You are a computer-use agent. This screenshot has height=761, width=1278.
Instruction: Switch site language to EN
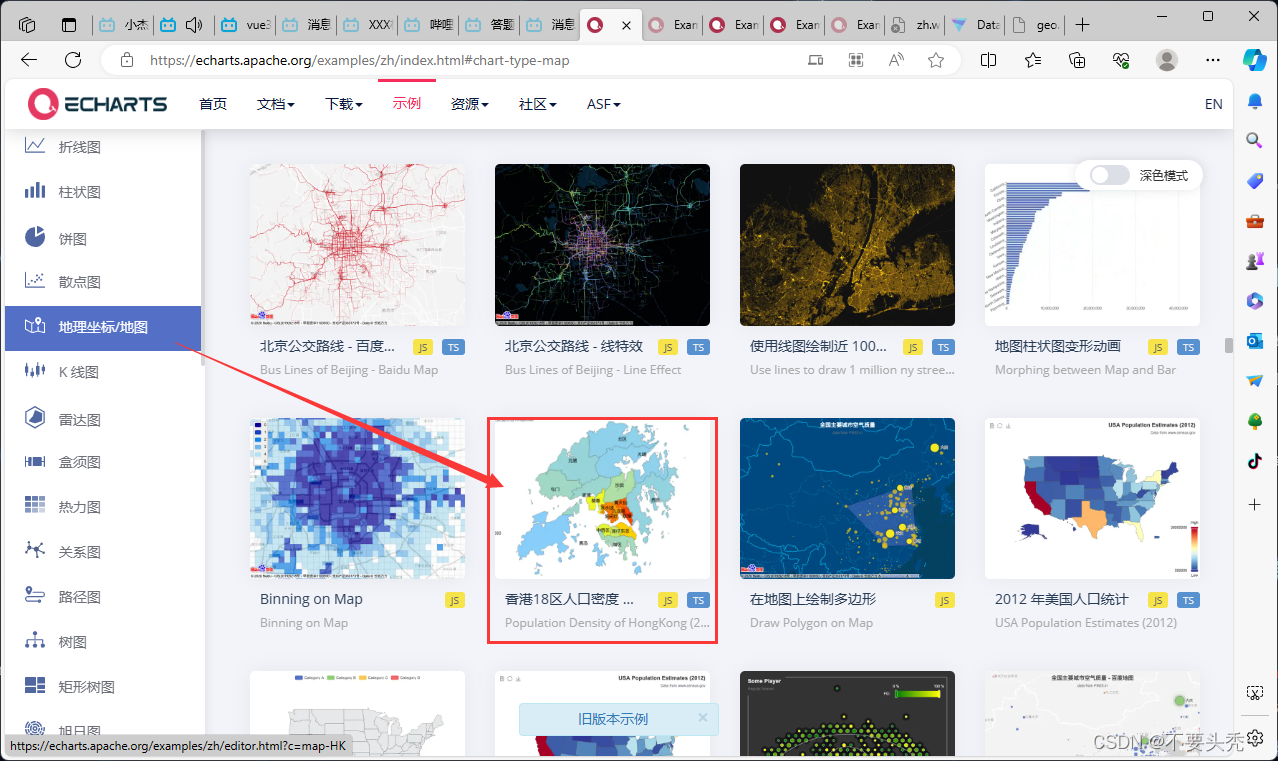pyautogui.click(x=1213, y=103)
